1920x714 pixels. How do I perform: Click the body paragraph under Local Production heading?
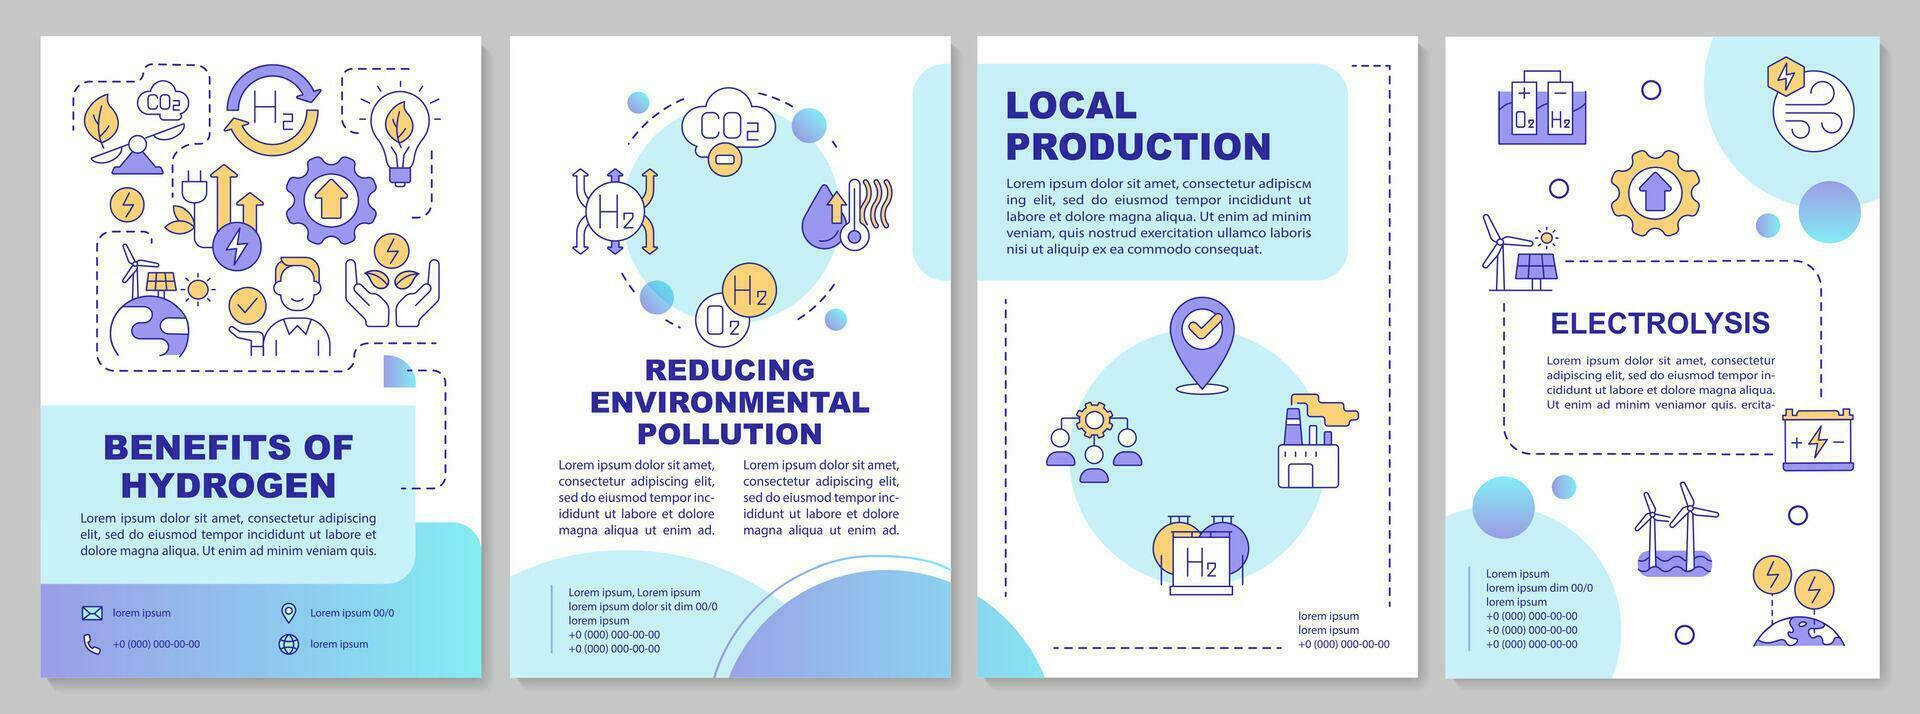click(x=1158, y=216)
